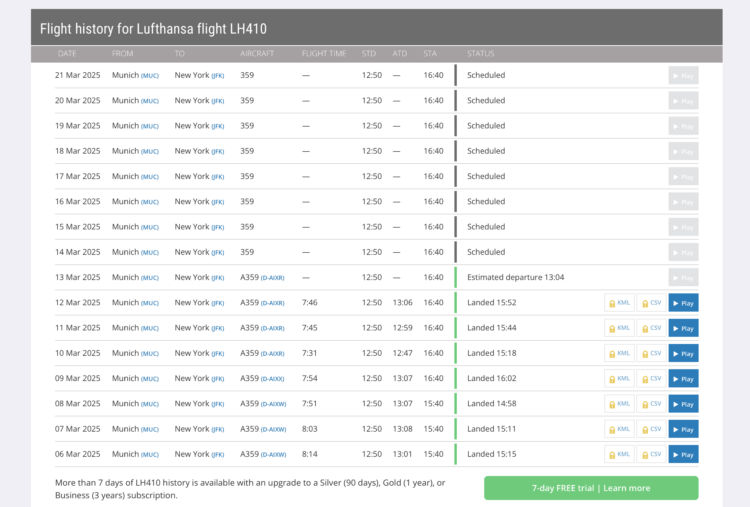750x507 pixels.
Task: Open MUC airport link in 06 Mar 2025 row
Action: coord(150,454)
